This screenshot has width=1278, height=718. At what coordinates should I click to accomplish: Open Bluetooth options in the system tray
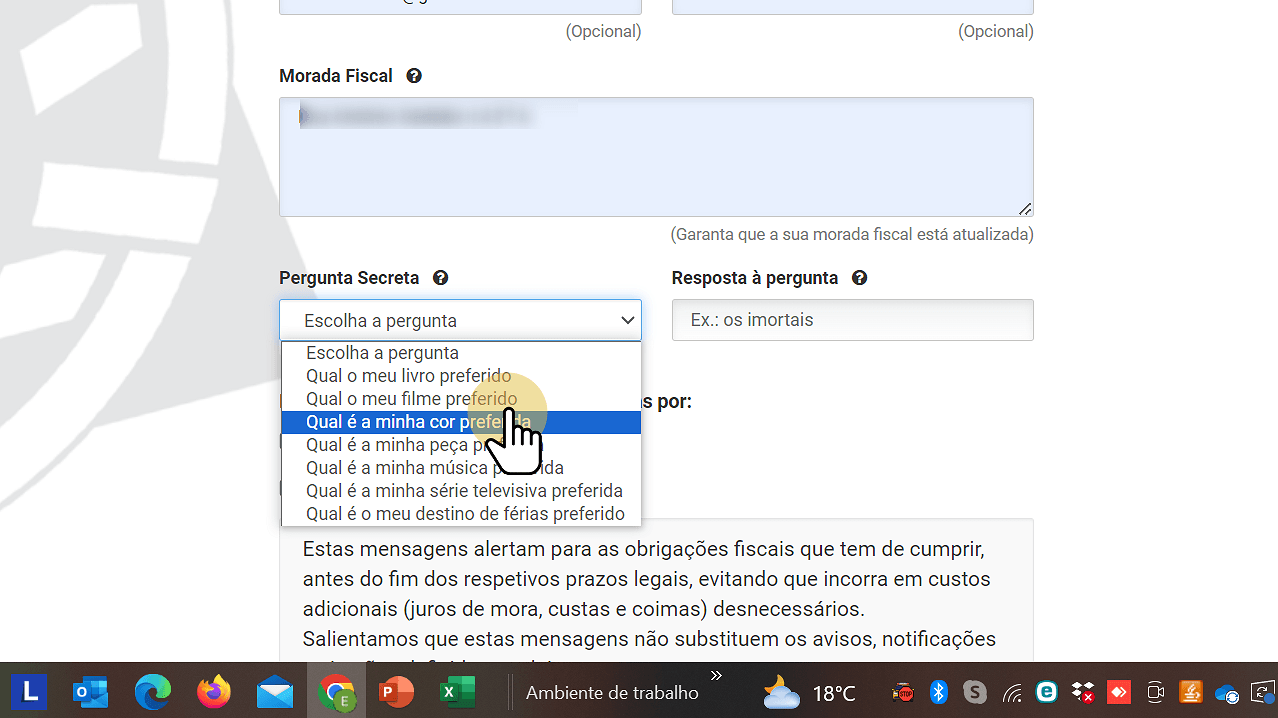[x=938, y=691]
